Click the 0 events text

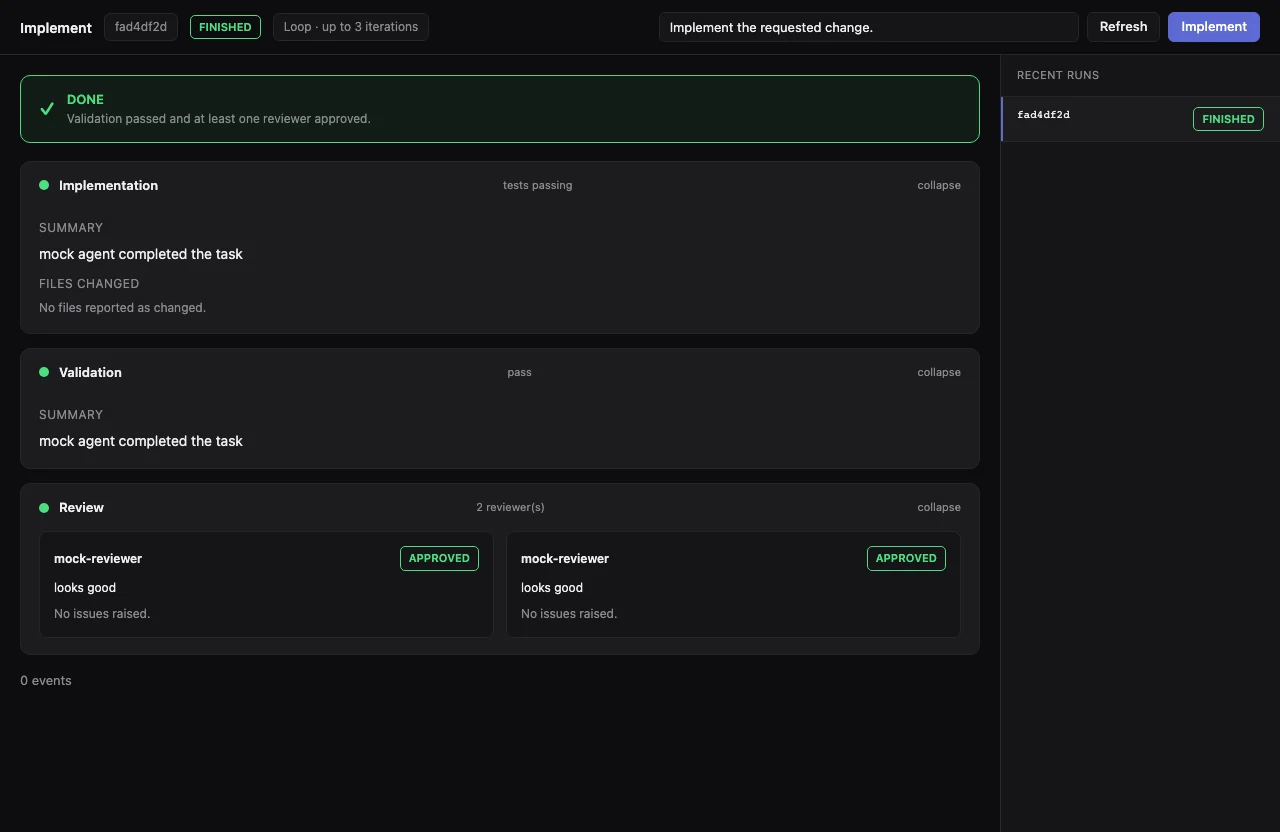pos(46,680)
